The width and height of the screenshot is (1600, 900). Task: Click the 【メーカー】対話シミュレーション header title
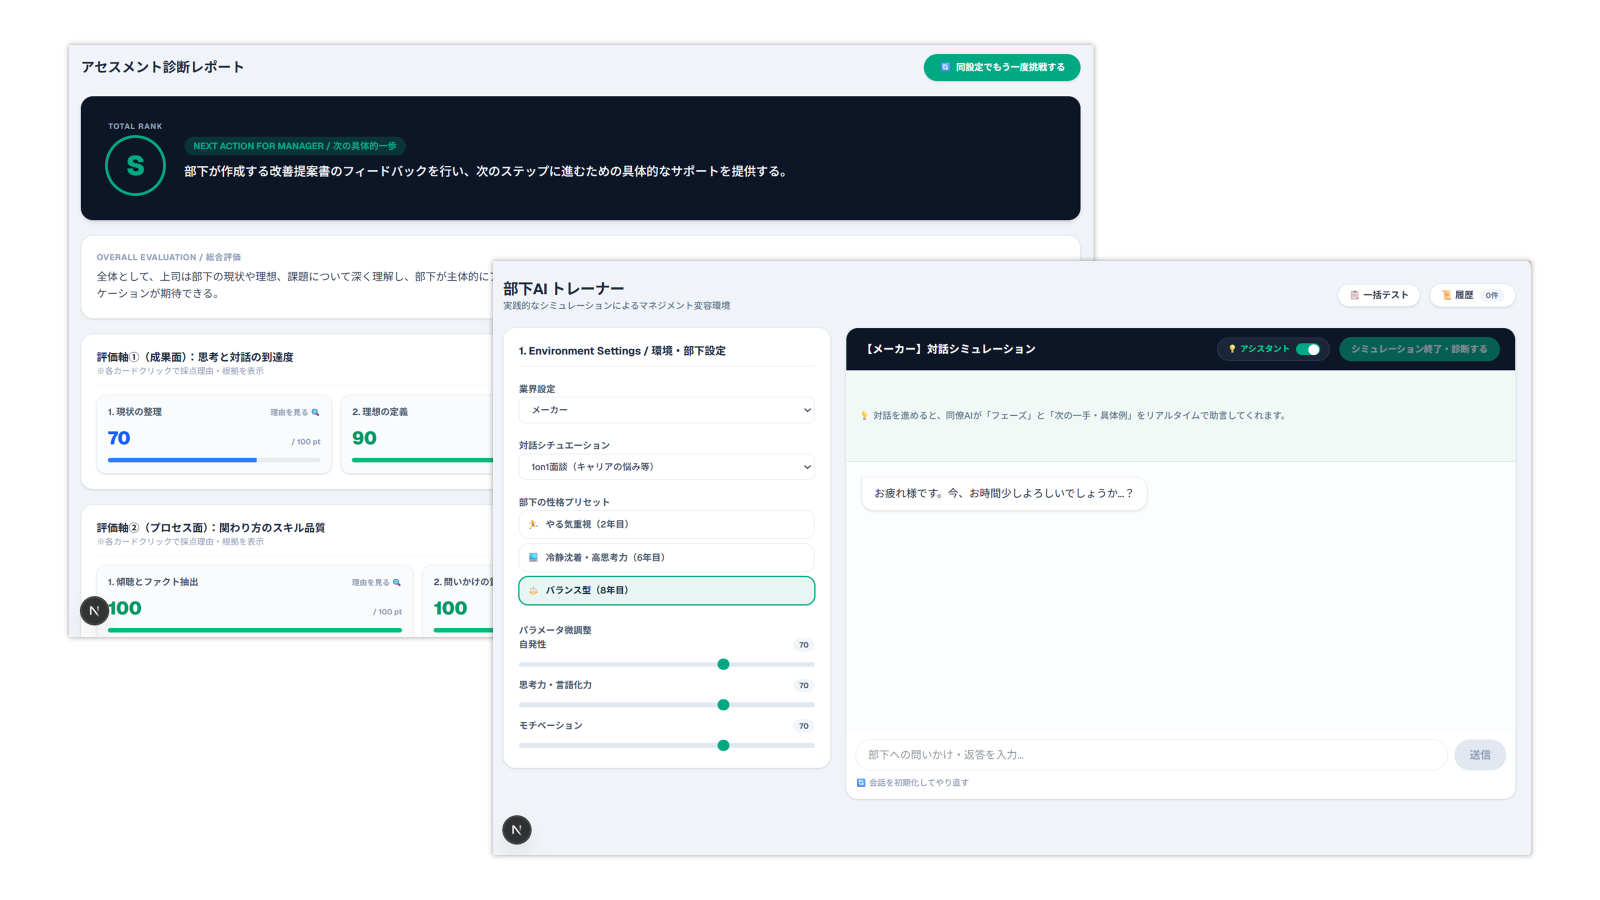pos(949,349)
